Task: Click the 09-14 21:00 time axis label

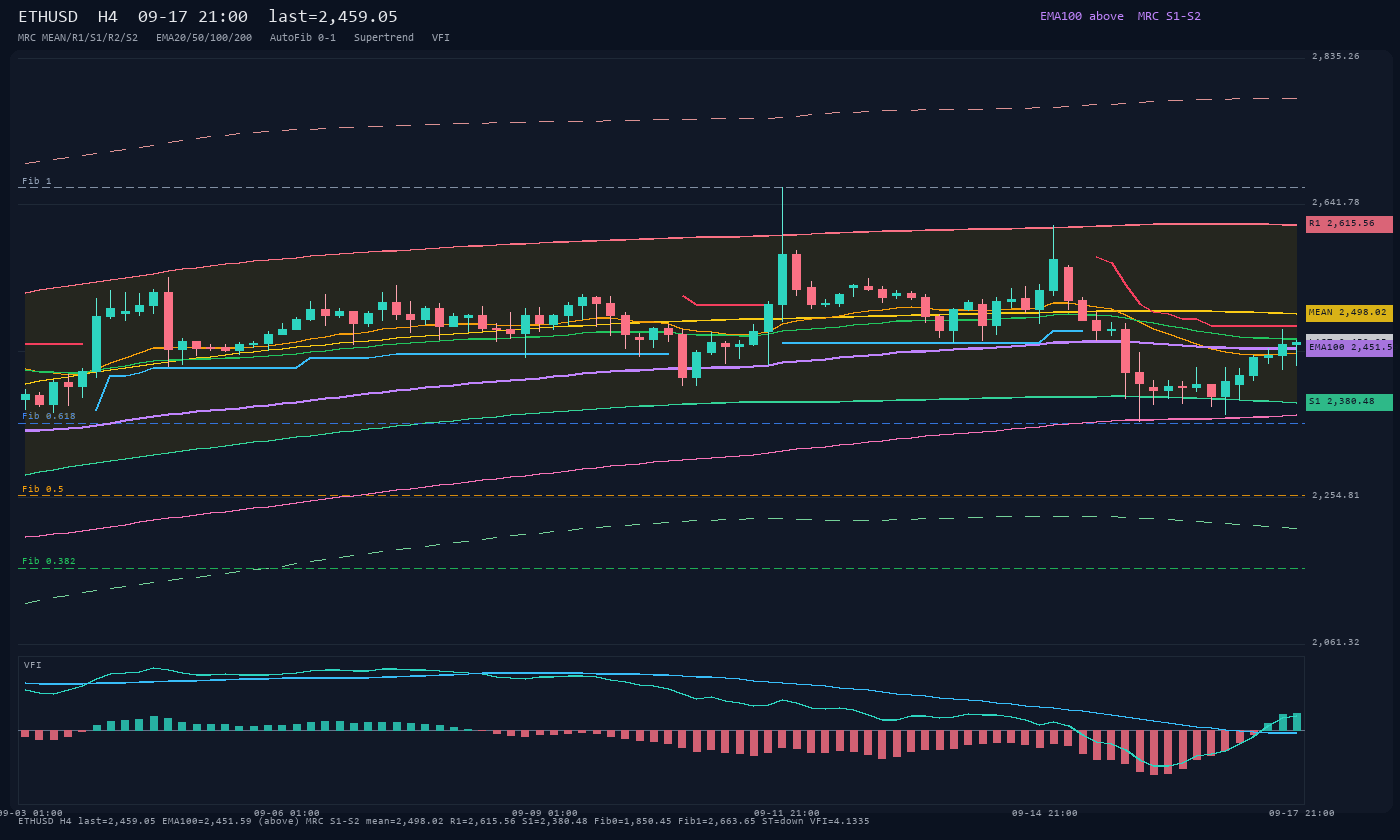Action: click(x=1045, y=813)
